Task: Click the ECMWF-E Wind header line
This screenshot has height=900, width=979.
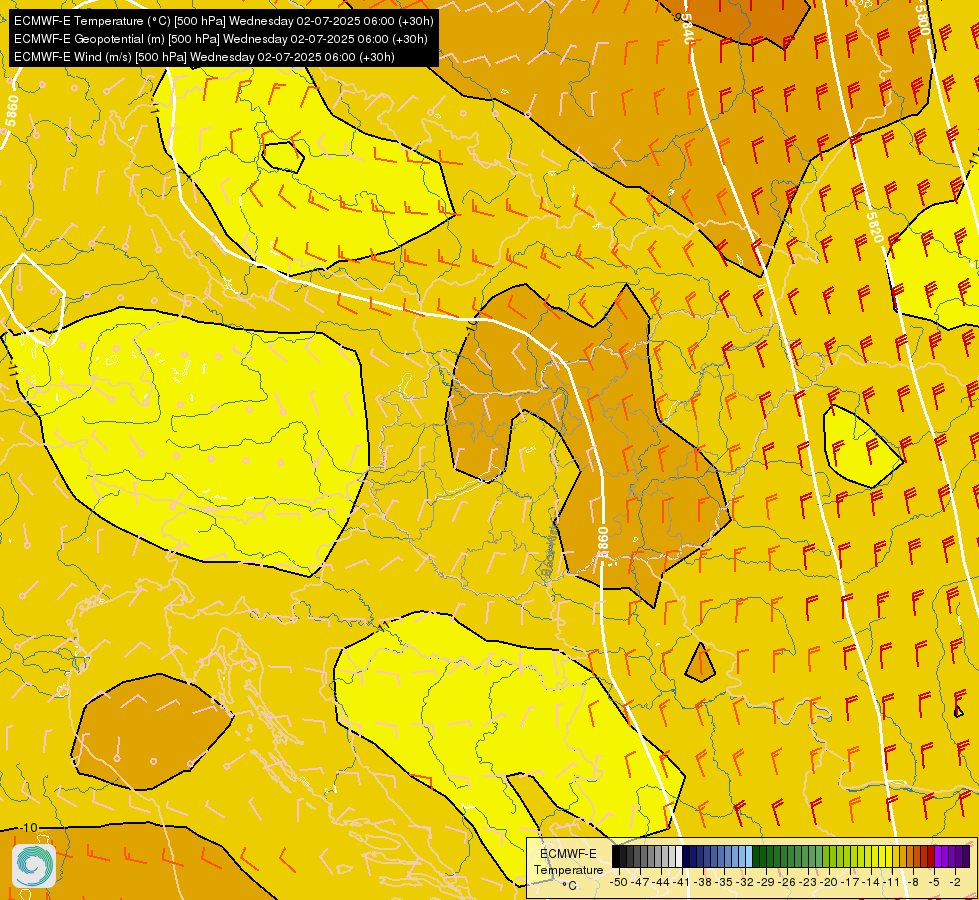Action: (x=204, y=57)
